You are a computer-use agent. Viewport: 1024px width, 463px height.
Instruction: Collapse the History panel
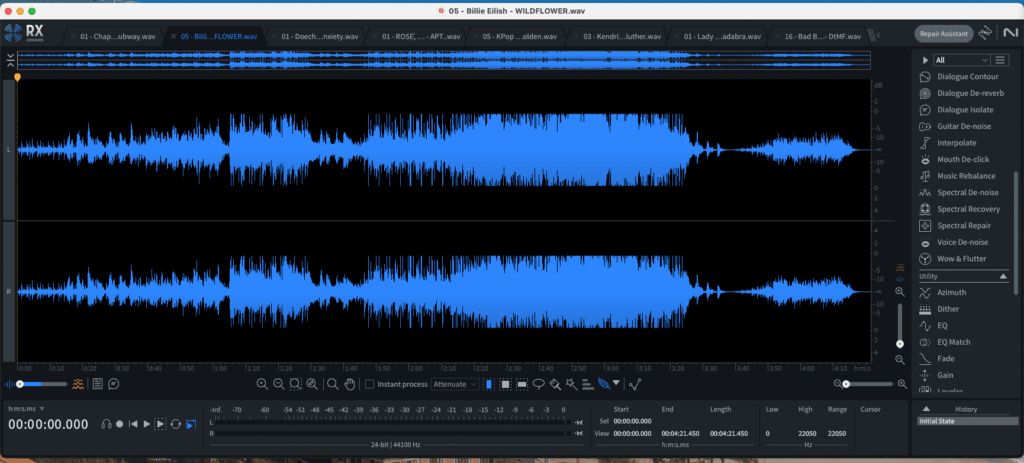[x=926, y=409]
